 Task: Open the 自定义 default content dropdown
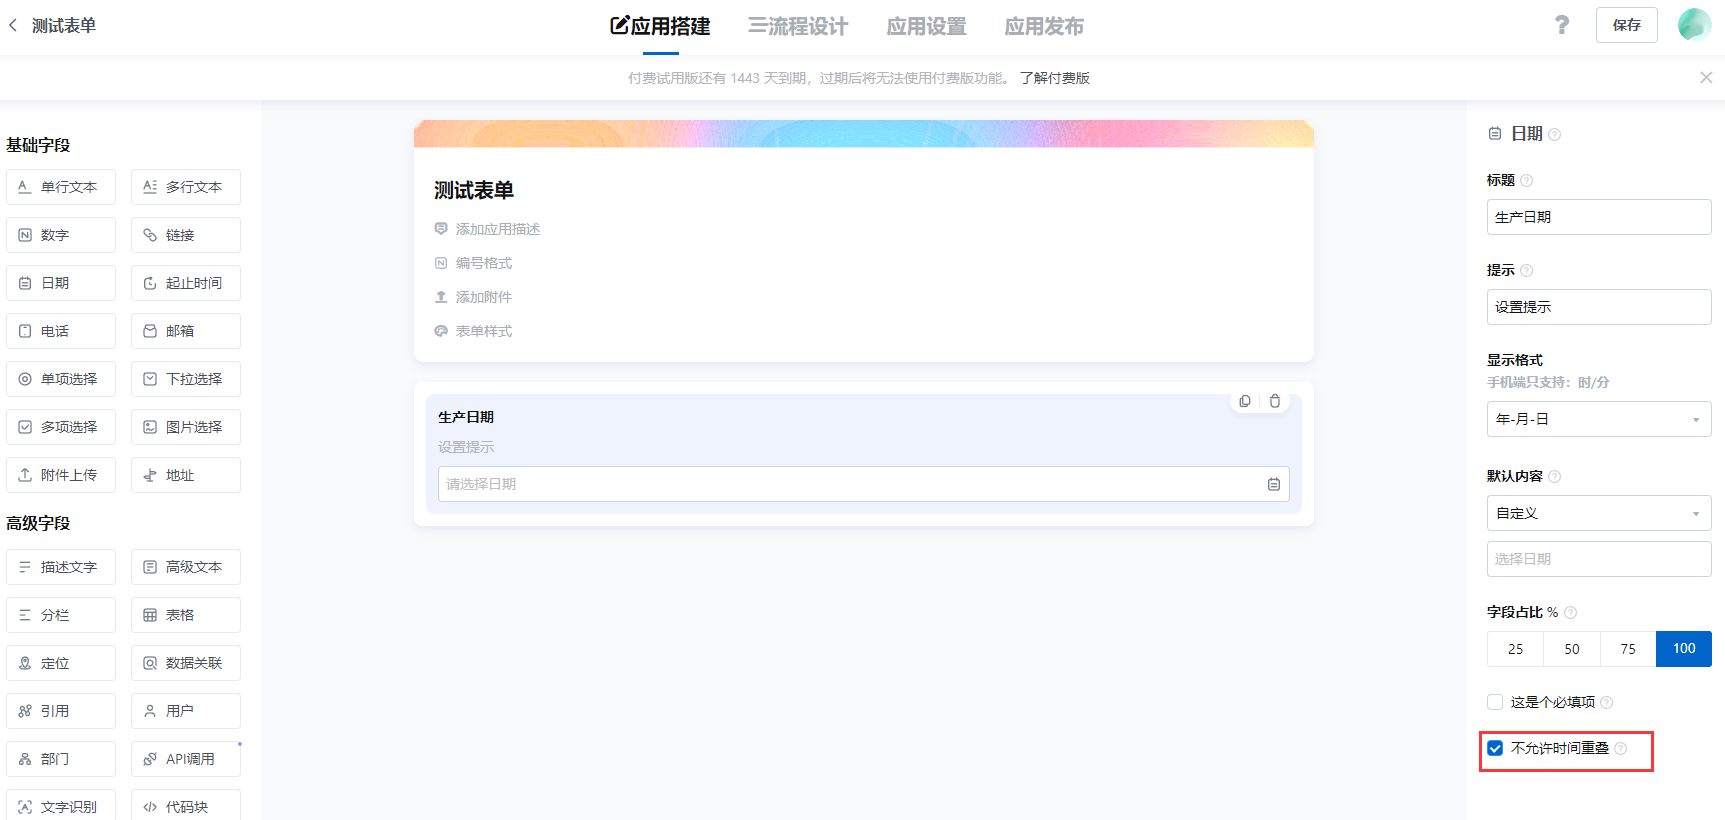[1599, 513]
